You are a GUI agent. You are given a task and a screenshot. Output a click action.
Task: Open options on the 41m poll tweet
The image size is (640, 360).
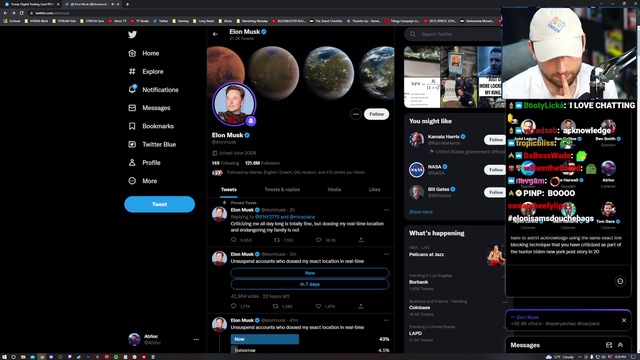[x=386, y=320]
